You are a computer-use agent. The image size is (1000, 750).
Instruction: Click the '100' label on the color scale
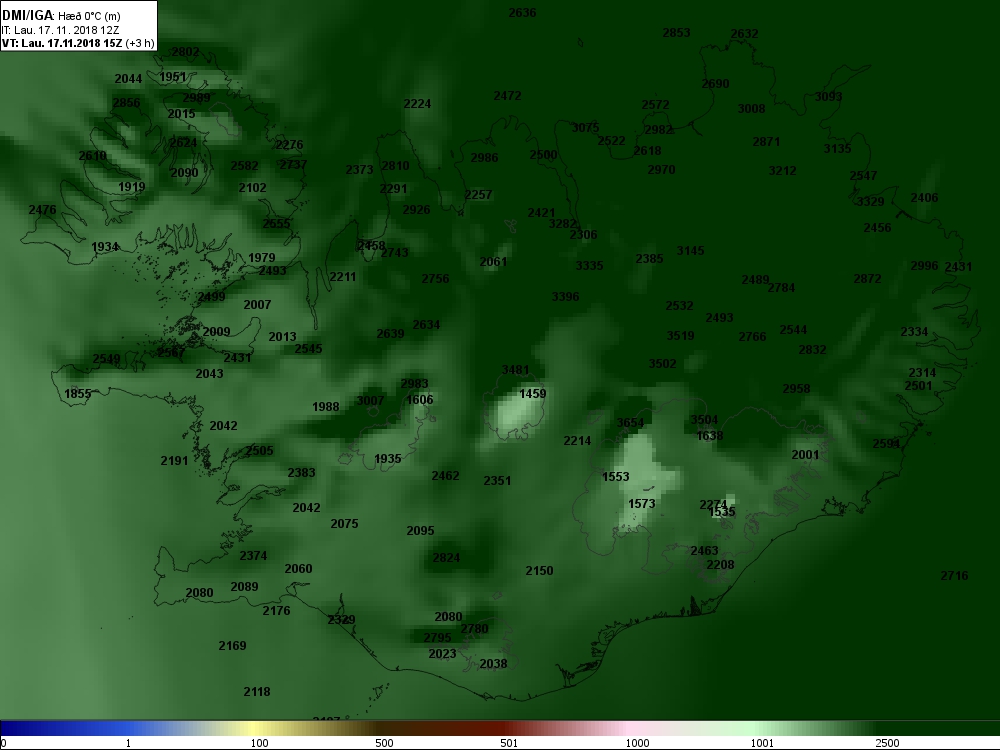(259, 743)
